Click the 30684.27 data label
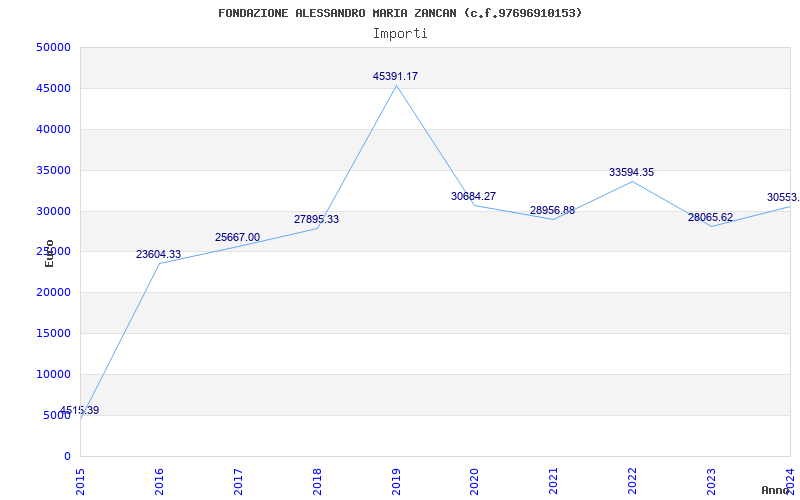This screenshot has height=500, width=800. coord(473,196)
